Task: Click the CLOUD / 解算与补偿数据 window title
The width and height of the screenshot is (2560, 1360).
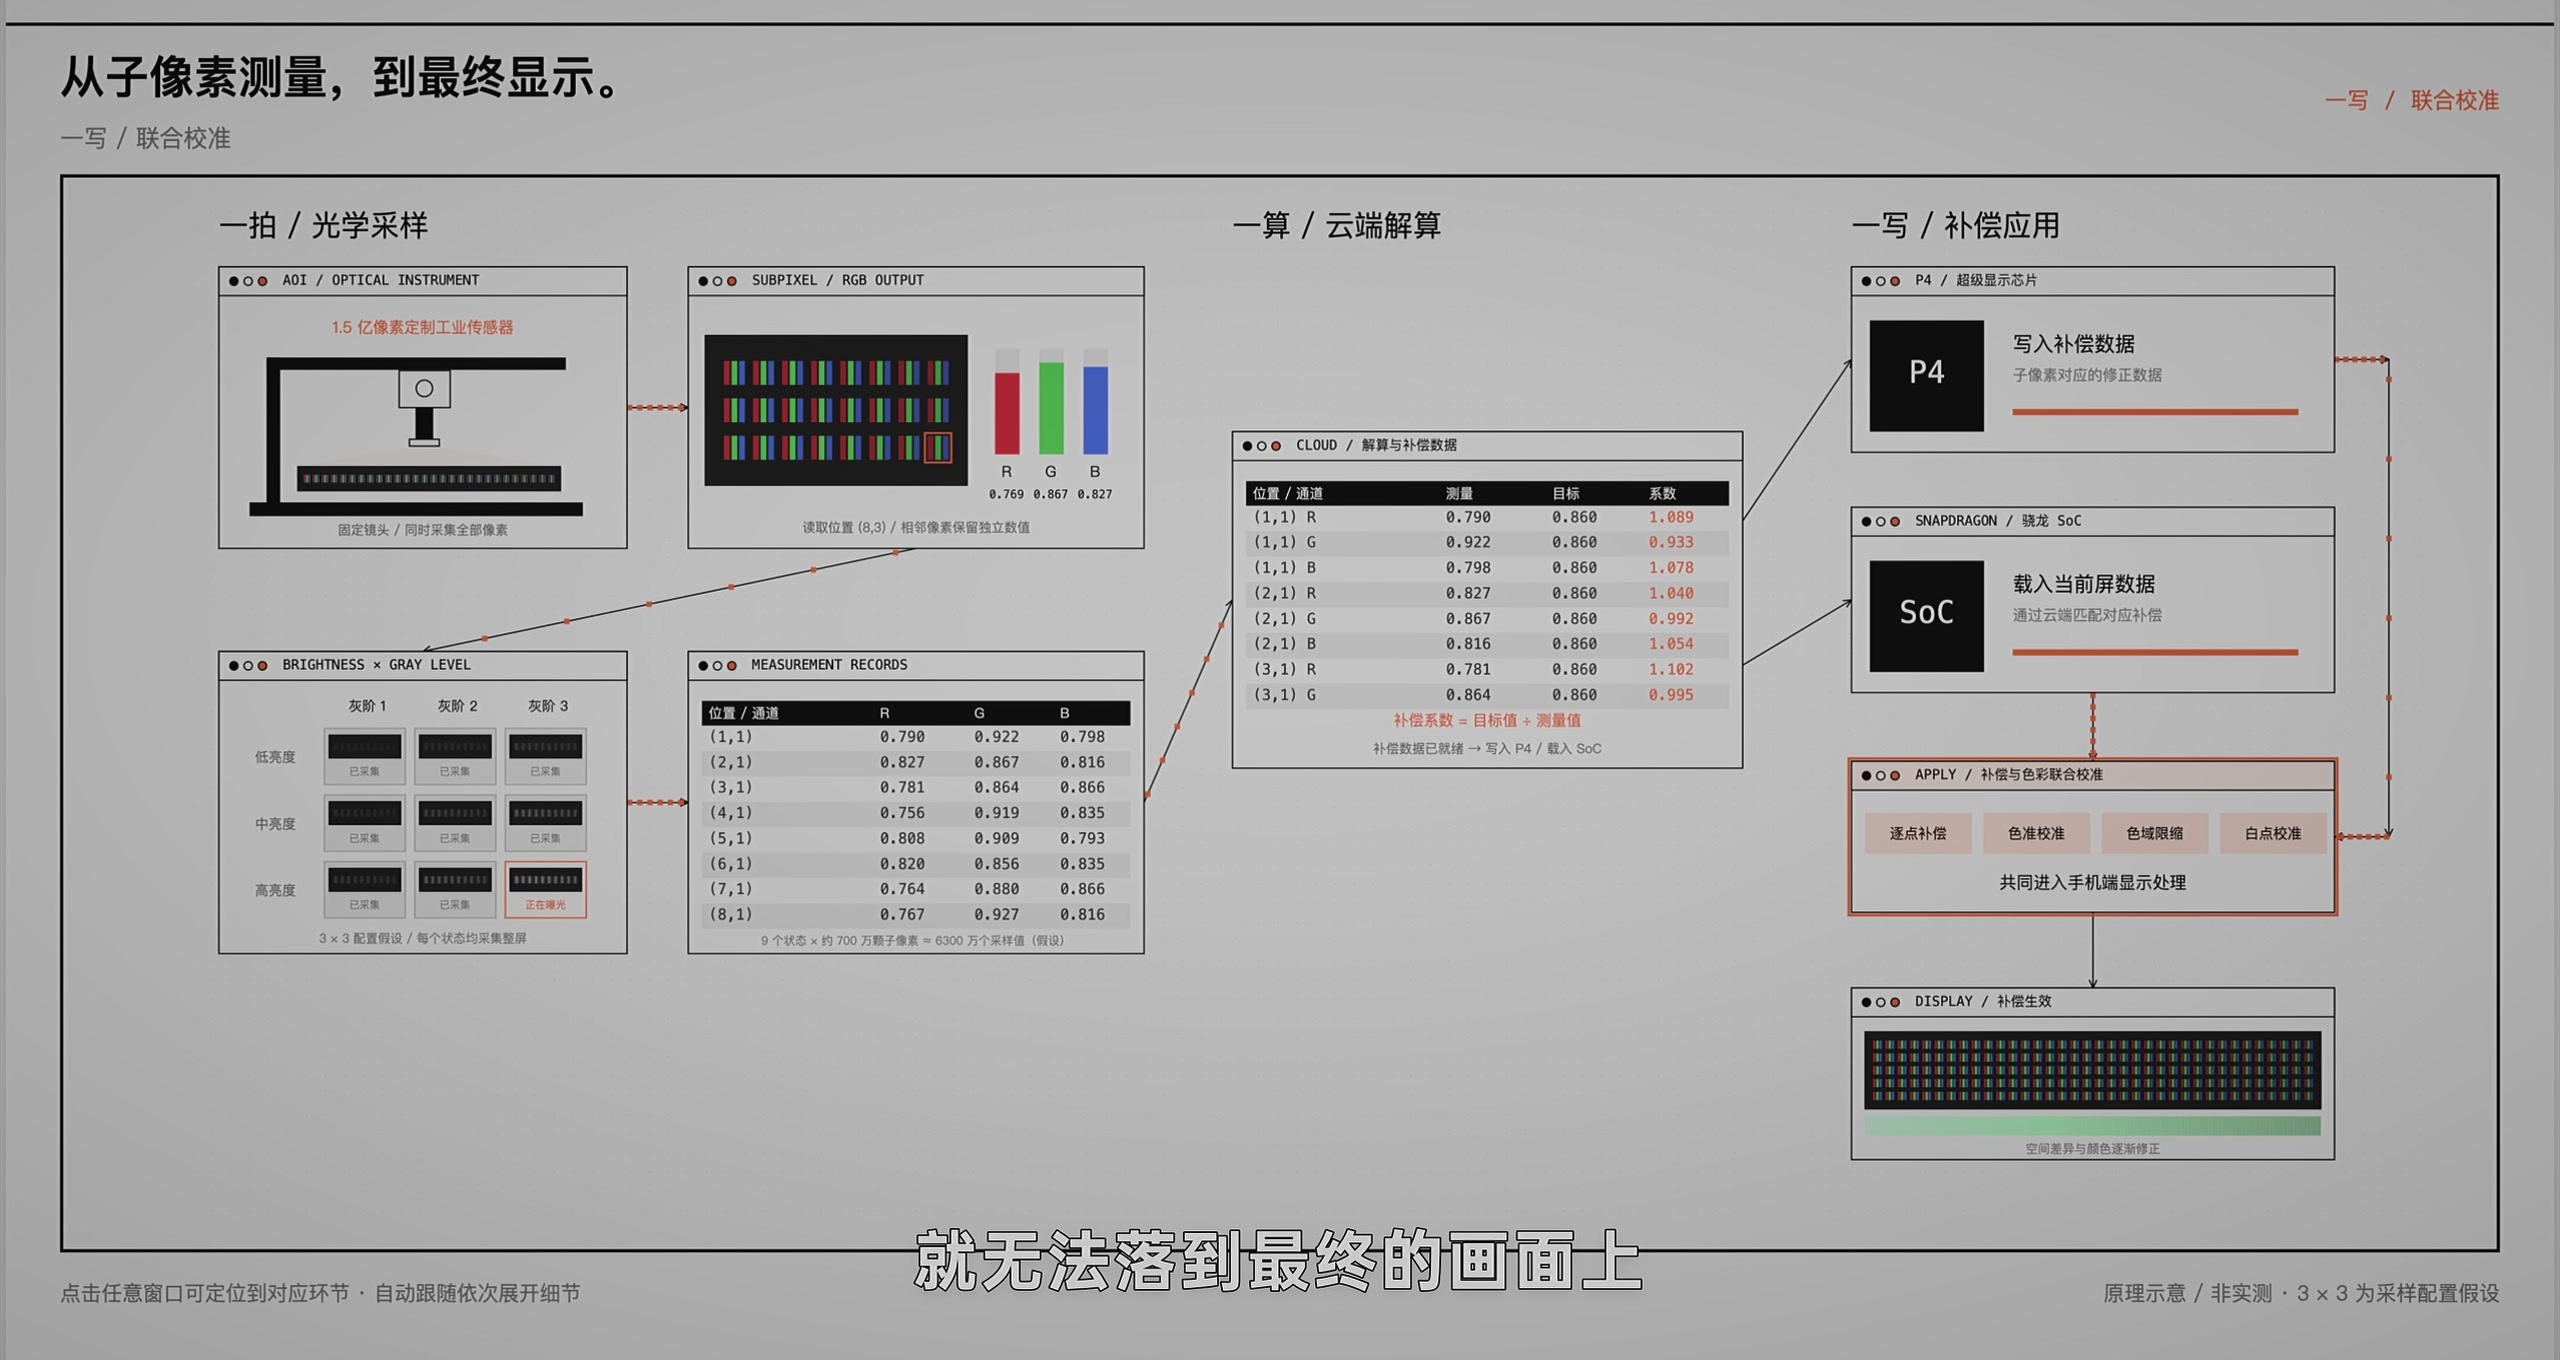Action: pyautogui.click(x=1376, y=445)
